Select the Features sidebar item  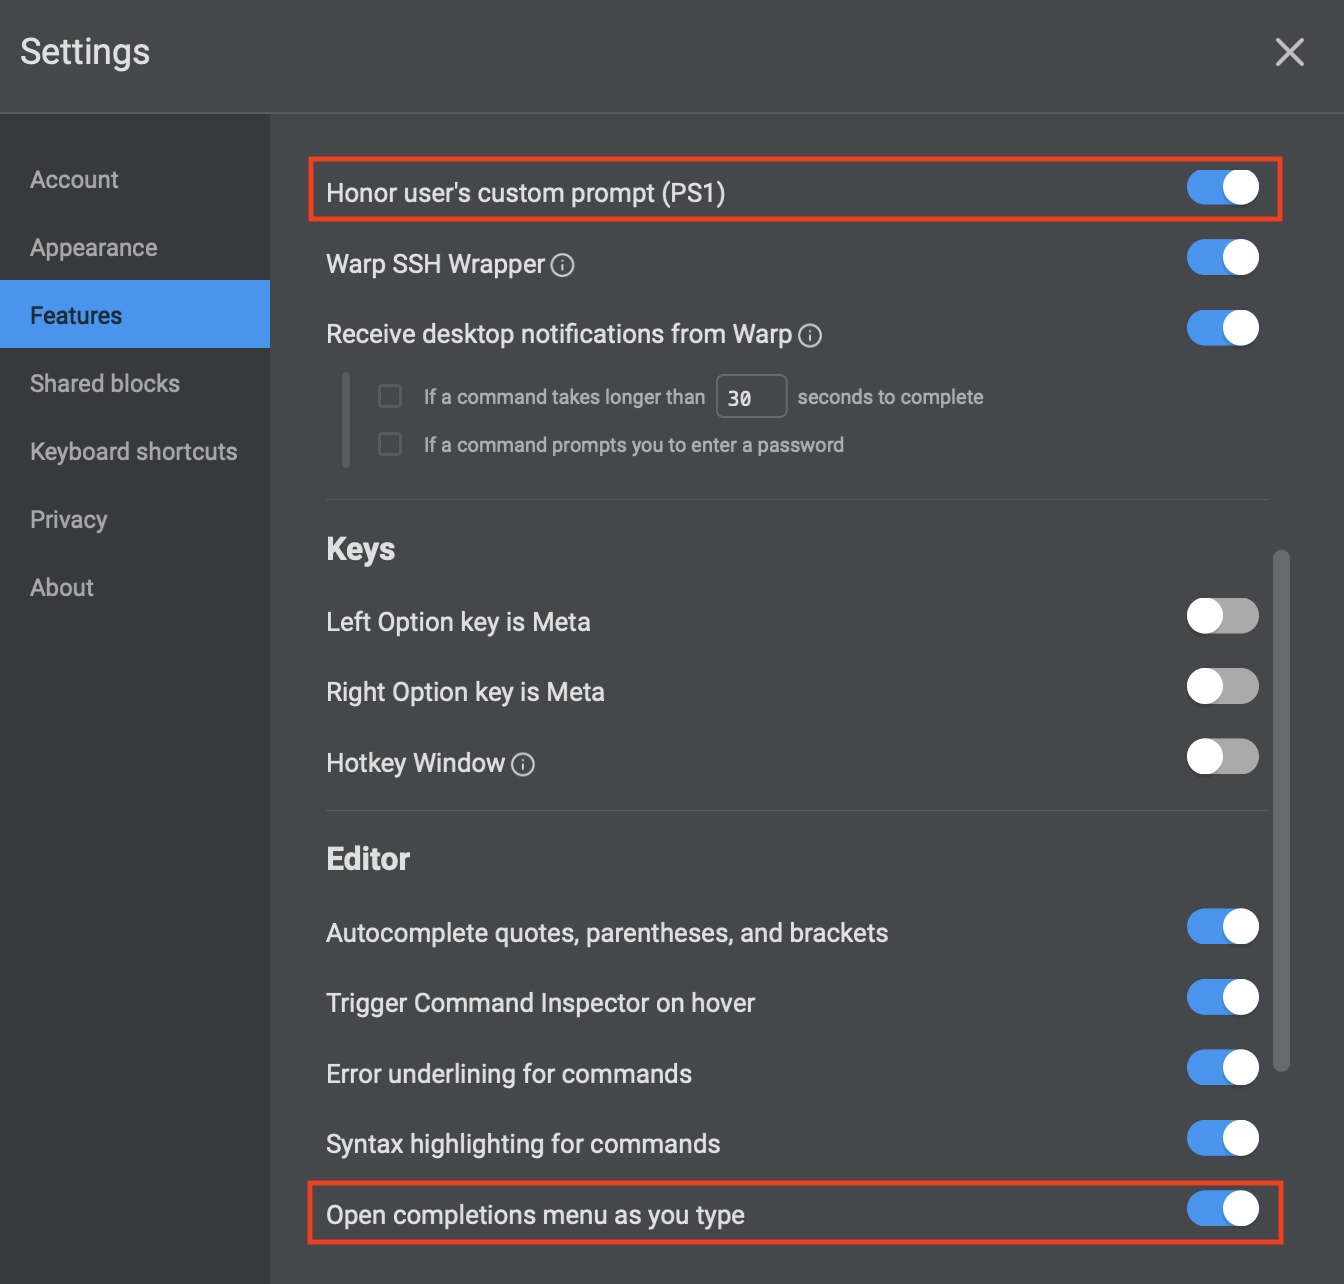[x=135, y=314]
